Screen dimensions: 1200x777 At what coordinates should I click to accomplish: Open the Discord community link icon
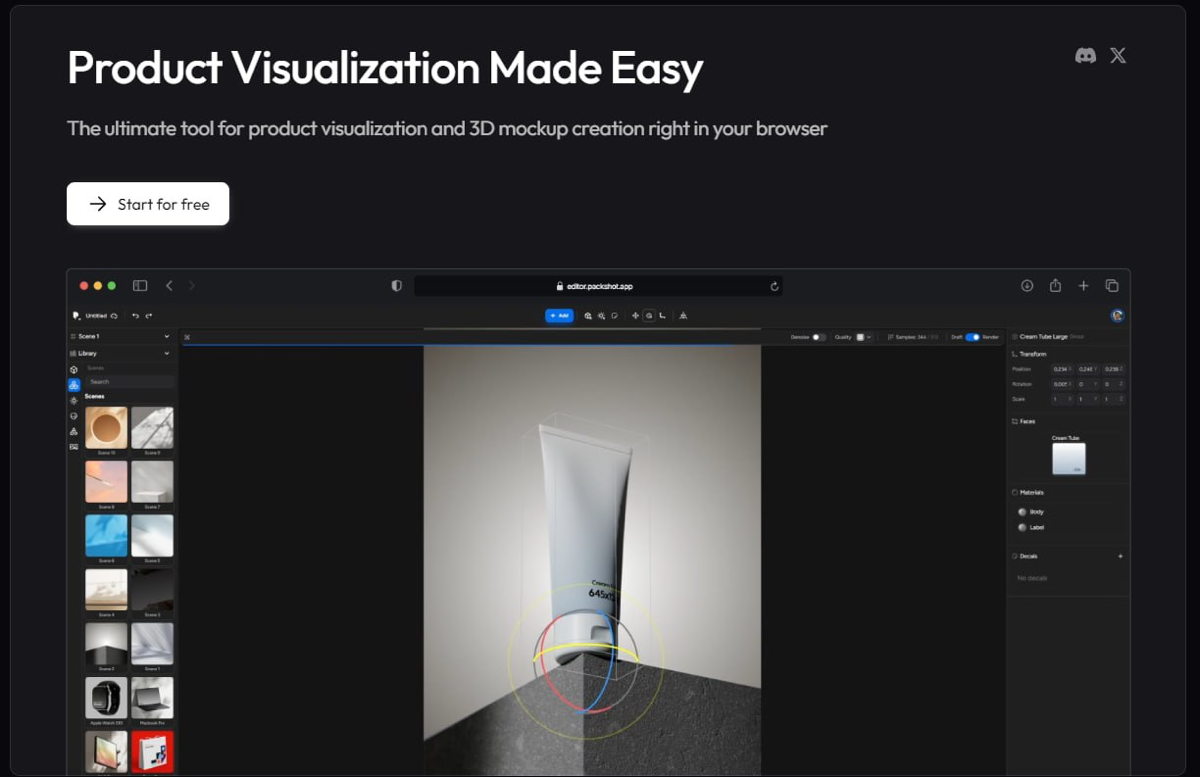[1085, 56]
